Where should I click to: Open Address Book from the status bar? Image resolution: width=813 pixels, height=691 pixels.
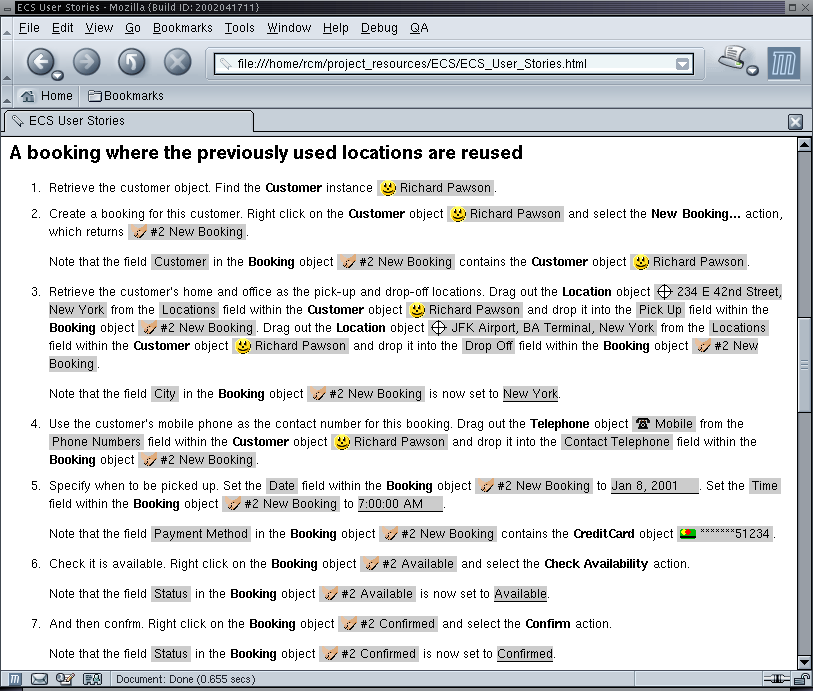click(92, 680)
